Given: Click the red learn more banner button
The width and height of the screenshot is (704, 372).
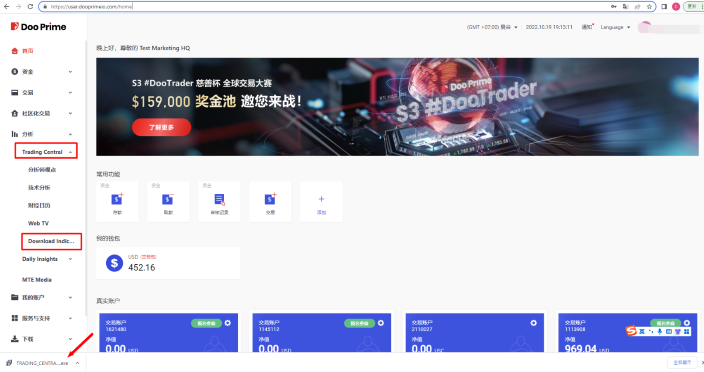Looking at the screenshot, I should click(x=162, y=127).
